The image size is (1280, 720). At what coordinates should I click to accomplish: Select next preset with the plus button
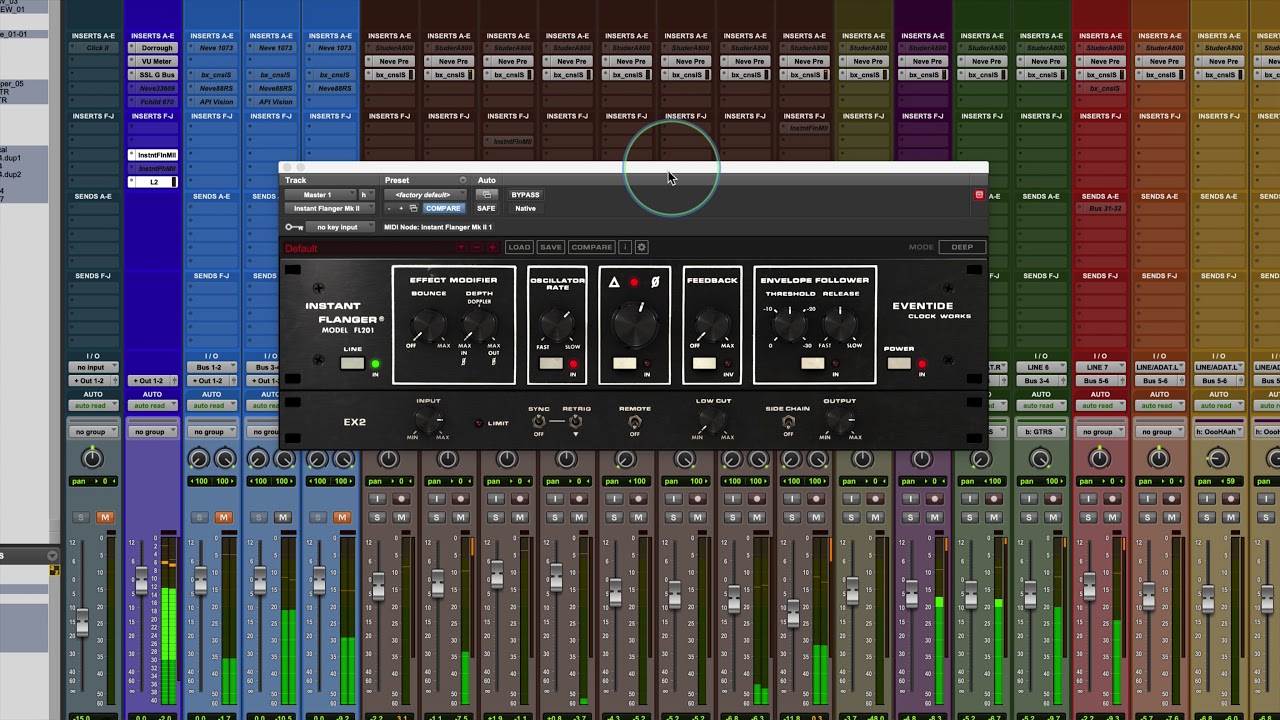pos(401,208)
